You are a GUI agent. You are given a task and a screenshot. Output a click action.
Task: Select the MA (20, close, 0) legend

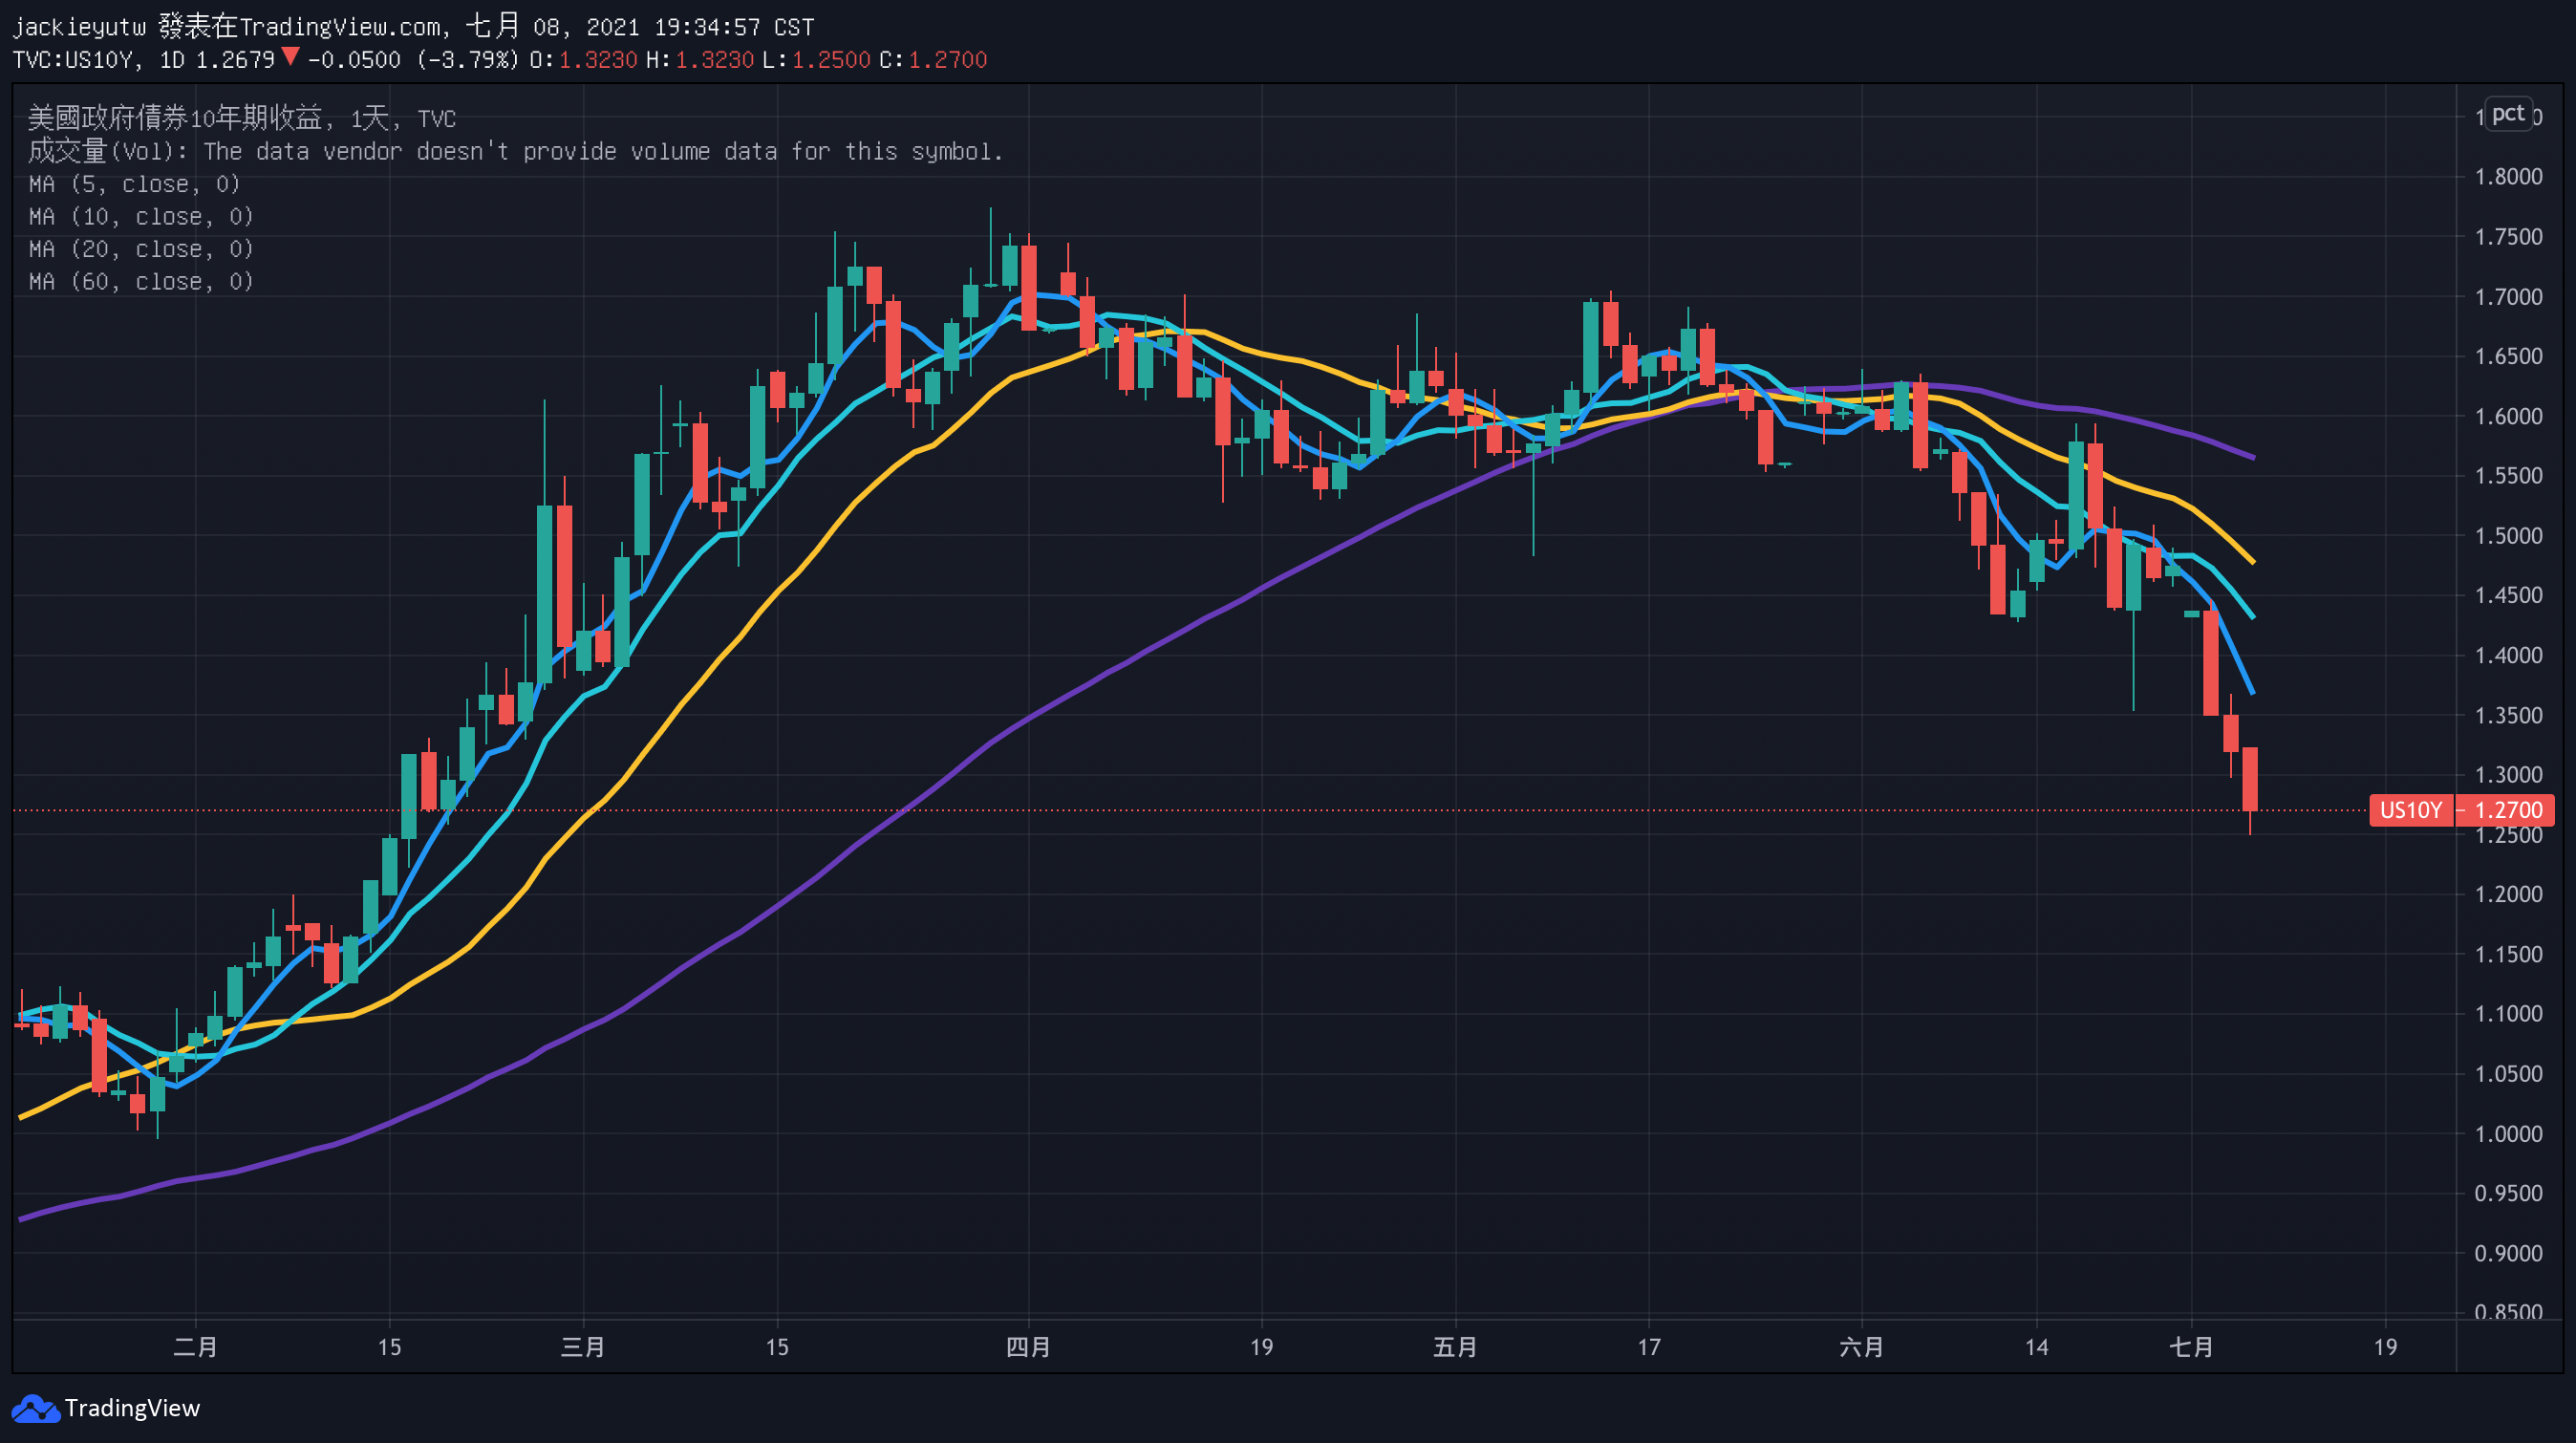(141, 249)
